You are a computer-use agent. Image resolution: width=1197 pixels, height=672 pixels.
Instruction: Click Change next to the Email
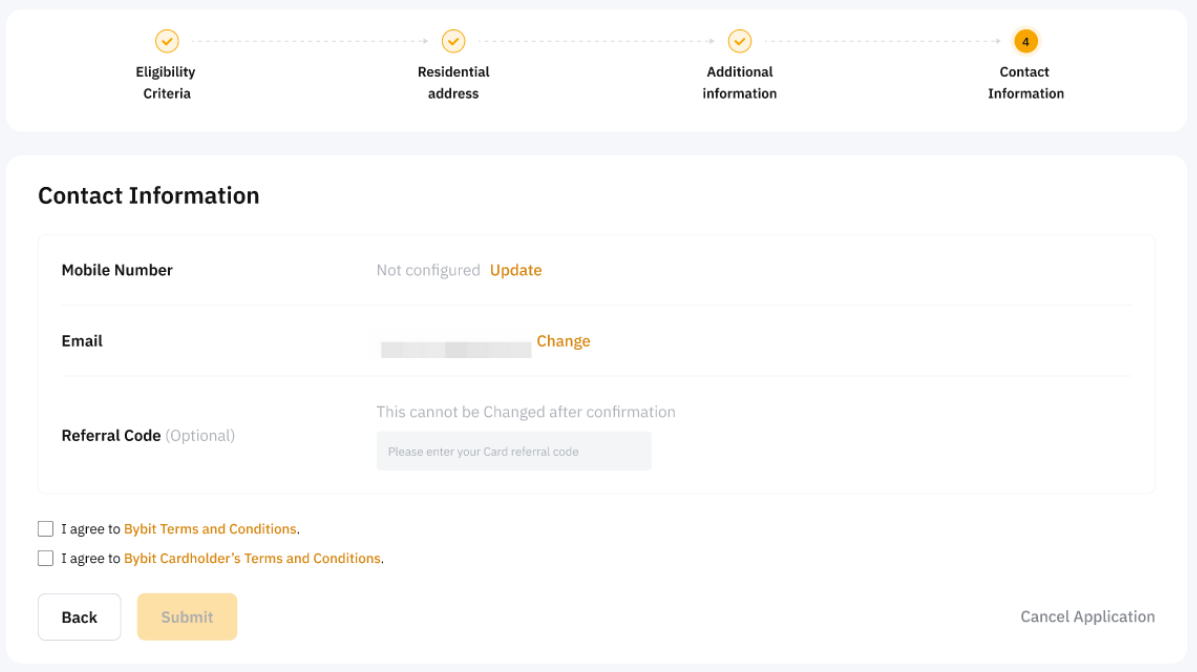click(x=563, y=341)
